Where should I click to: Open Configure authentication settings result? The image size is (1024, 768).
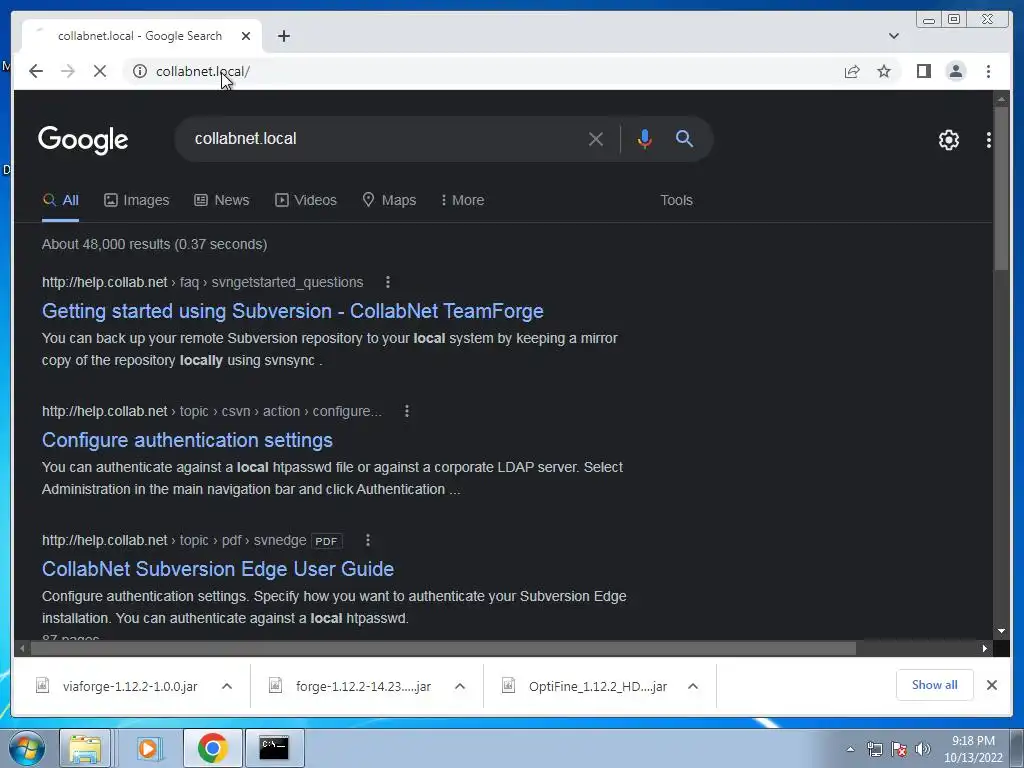coord(187,440)
